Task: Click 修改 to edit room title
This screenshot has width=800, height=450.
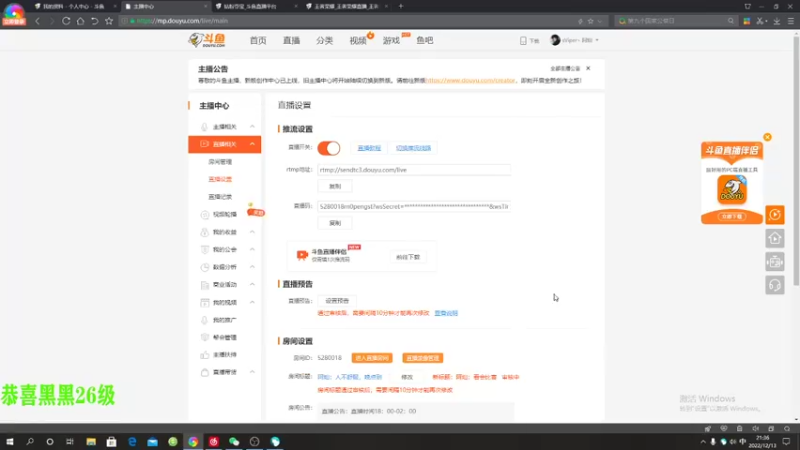Action: [x=407, y=377]
